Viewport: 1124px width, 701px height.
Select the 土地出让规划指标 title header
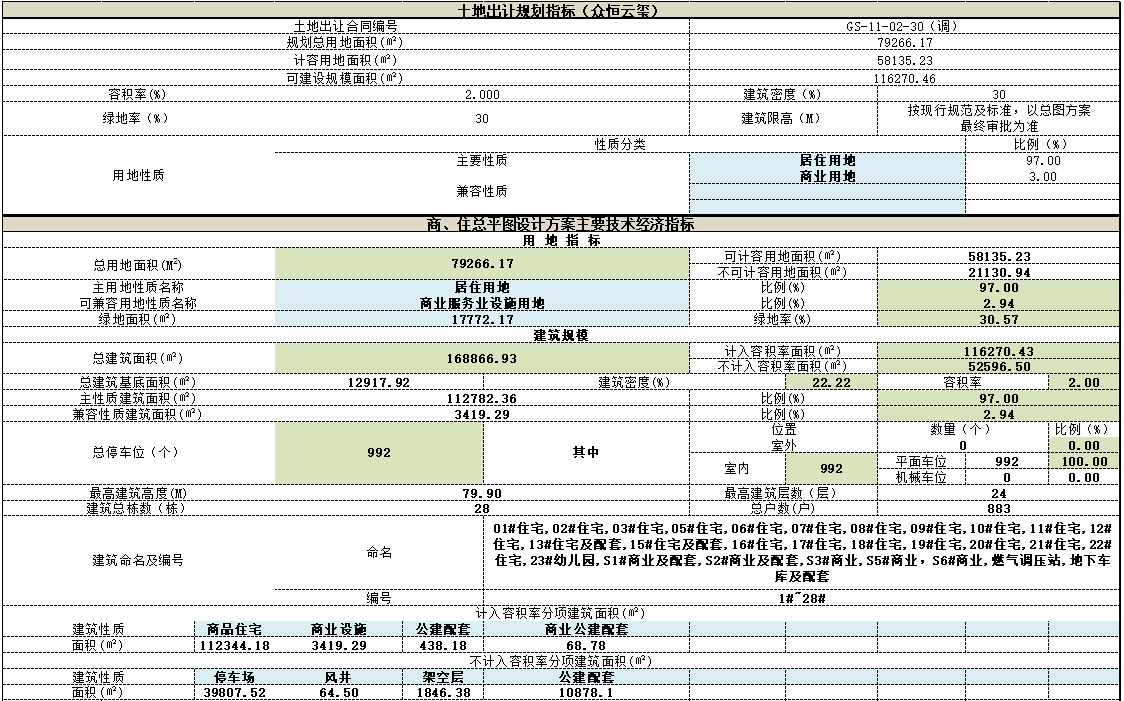click(561, 10)
